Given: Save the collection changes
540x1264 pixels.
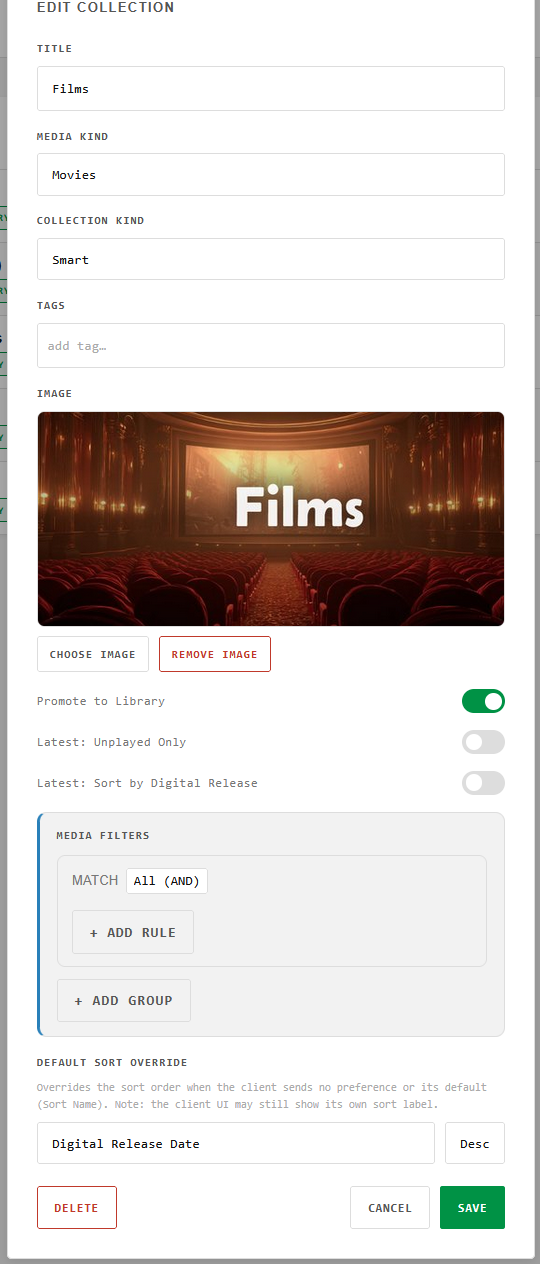Looking at the screenshot, I should [472, 1207].
